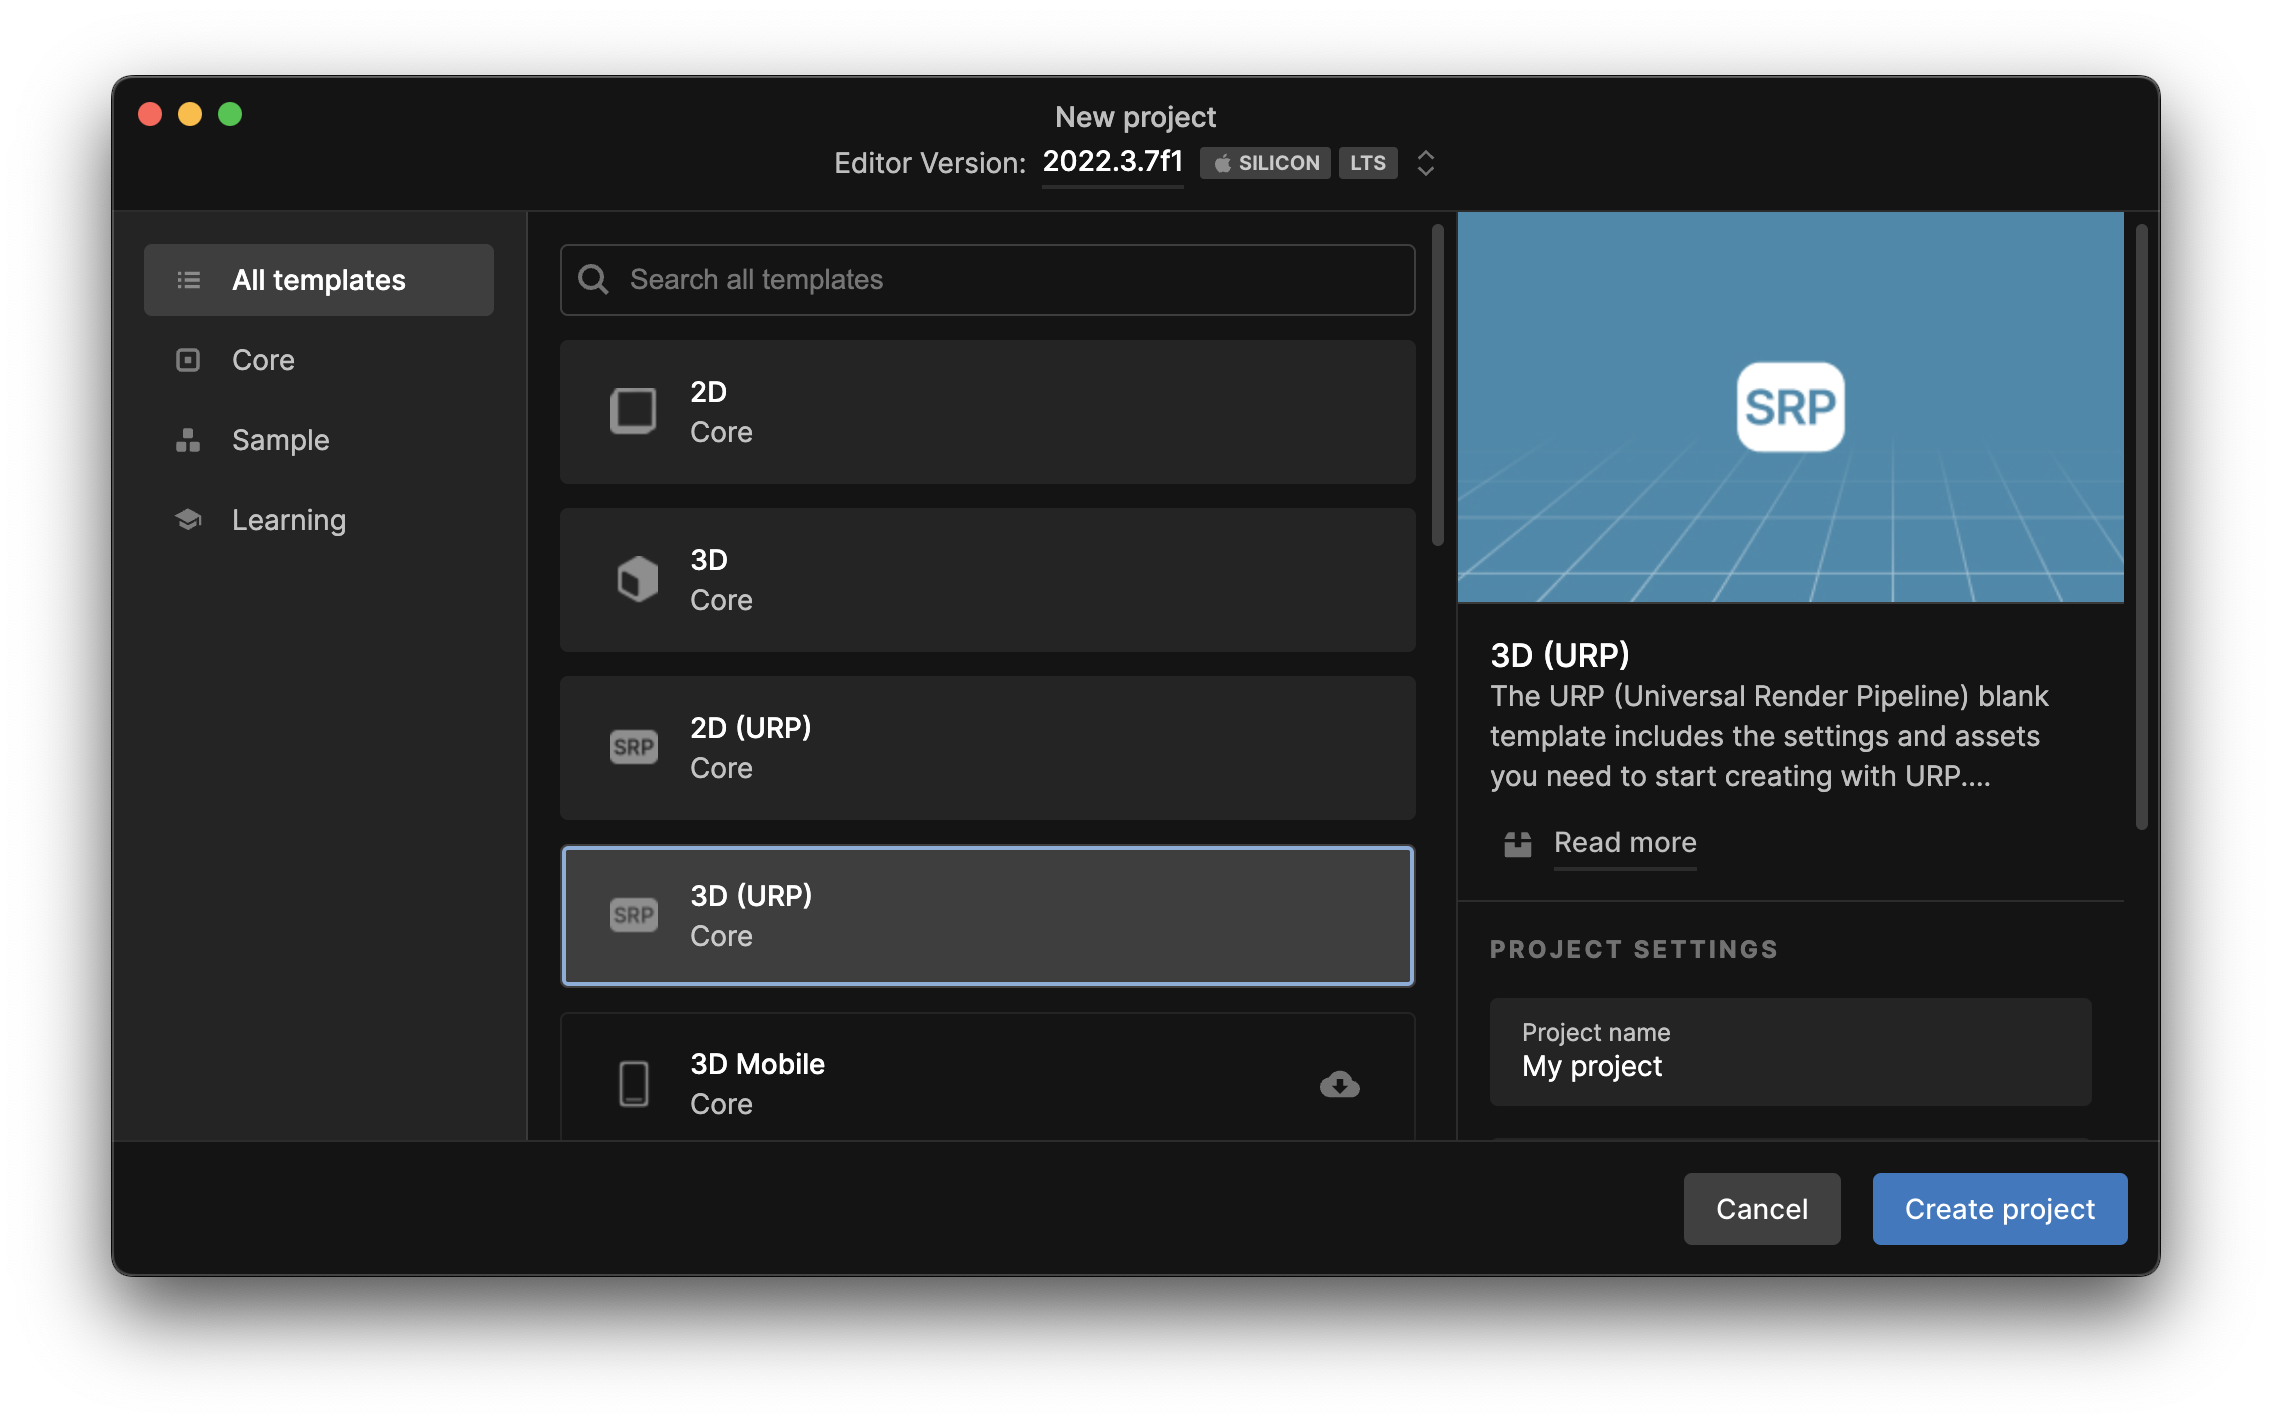Click the SRP preview thumbnail
The height and width of the screenshot is (1424, 2272).
click(x=1790, y=407)
